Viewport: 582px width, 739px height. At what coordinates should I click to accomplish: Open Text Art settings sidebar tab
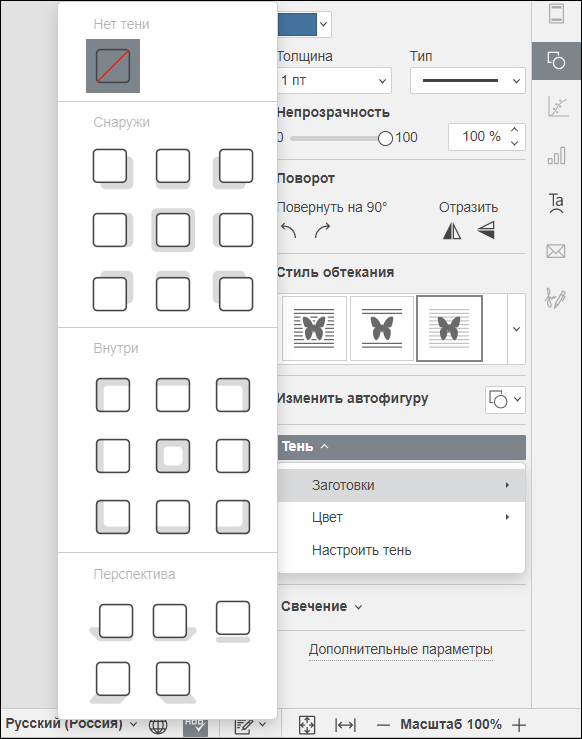(x=557, y=203)
